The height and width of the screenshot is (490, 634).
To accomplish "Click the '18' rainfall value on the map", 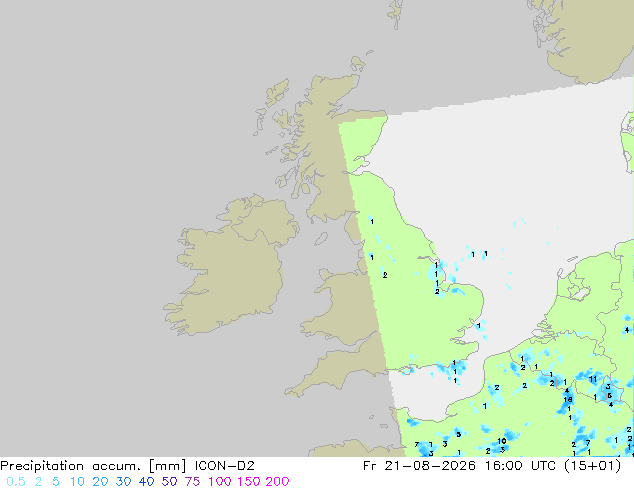I will click(x=568, y=399).
